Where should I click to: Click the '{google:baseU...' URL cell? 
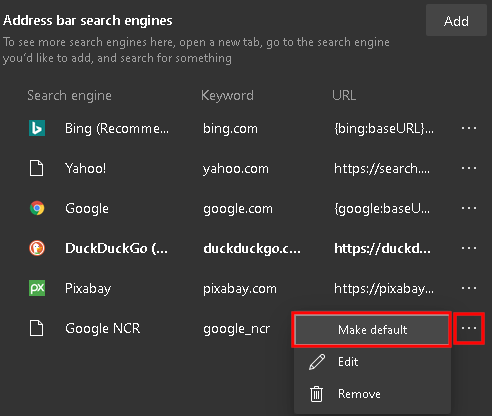coord(382,209)
